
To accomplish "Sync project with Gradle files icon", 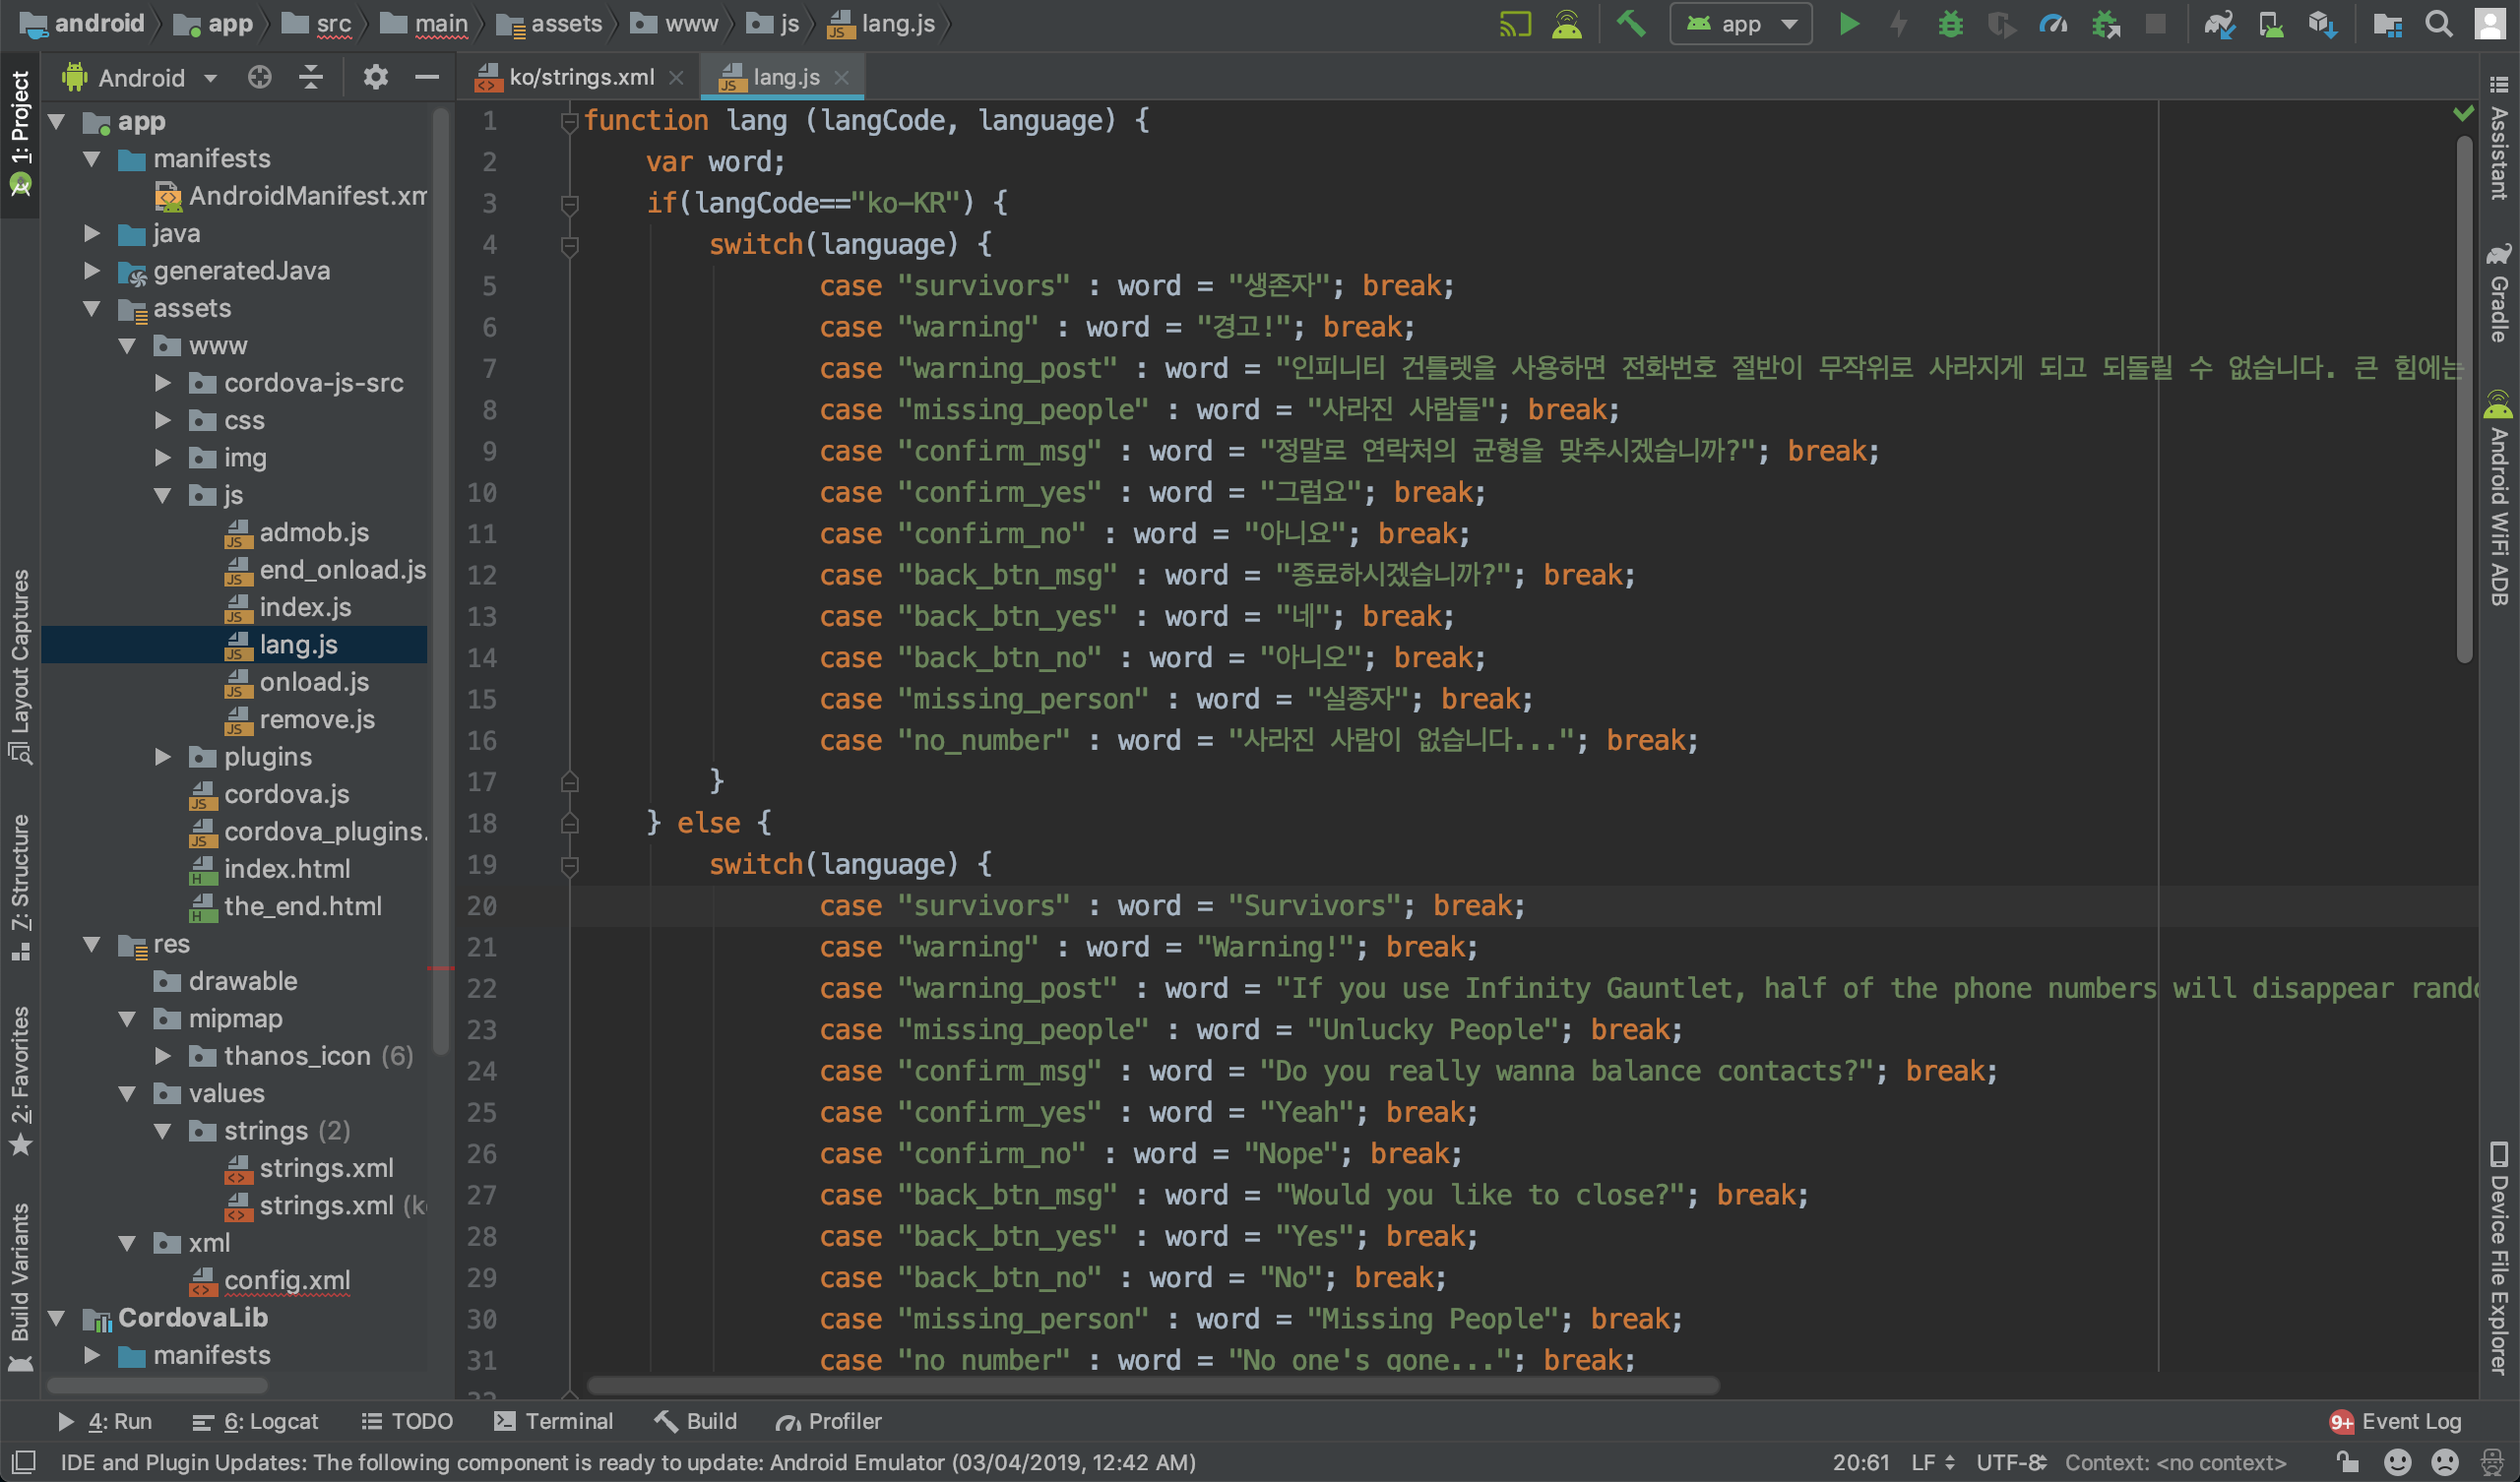I will 2219,24.
